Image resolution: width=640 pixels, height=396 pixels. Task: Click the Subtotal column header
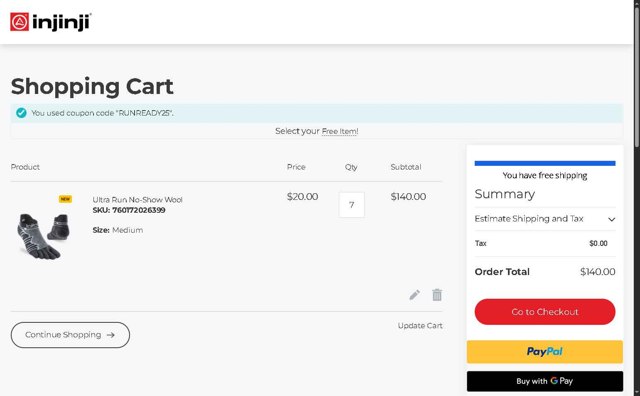pyautogui.click(x=406, y=167)
